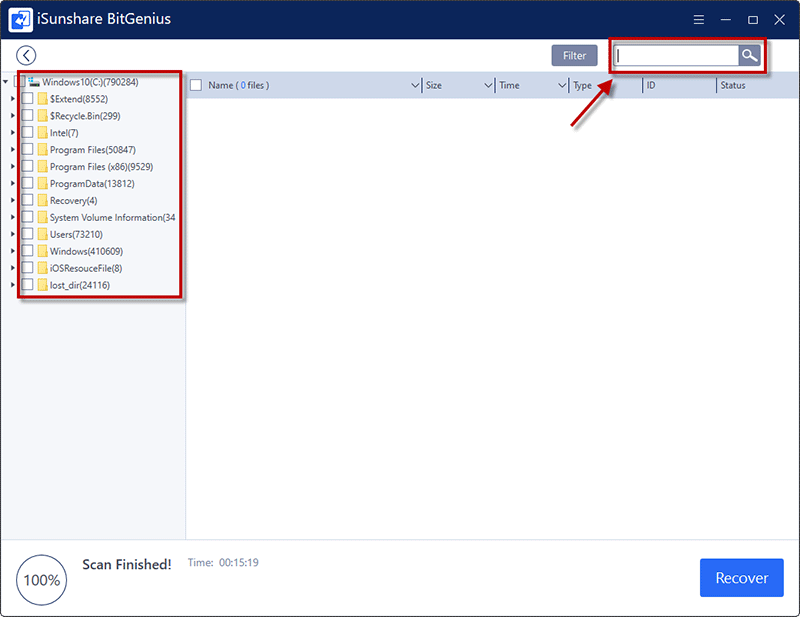This screenshot has width=800, height=617.
Task: Collapse the Windows10(C:) tree node
Action: coord(6,82)
